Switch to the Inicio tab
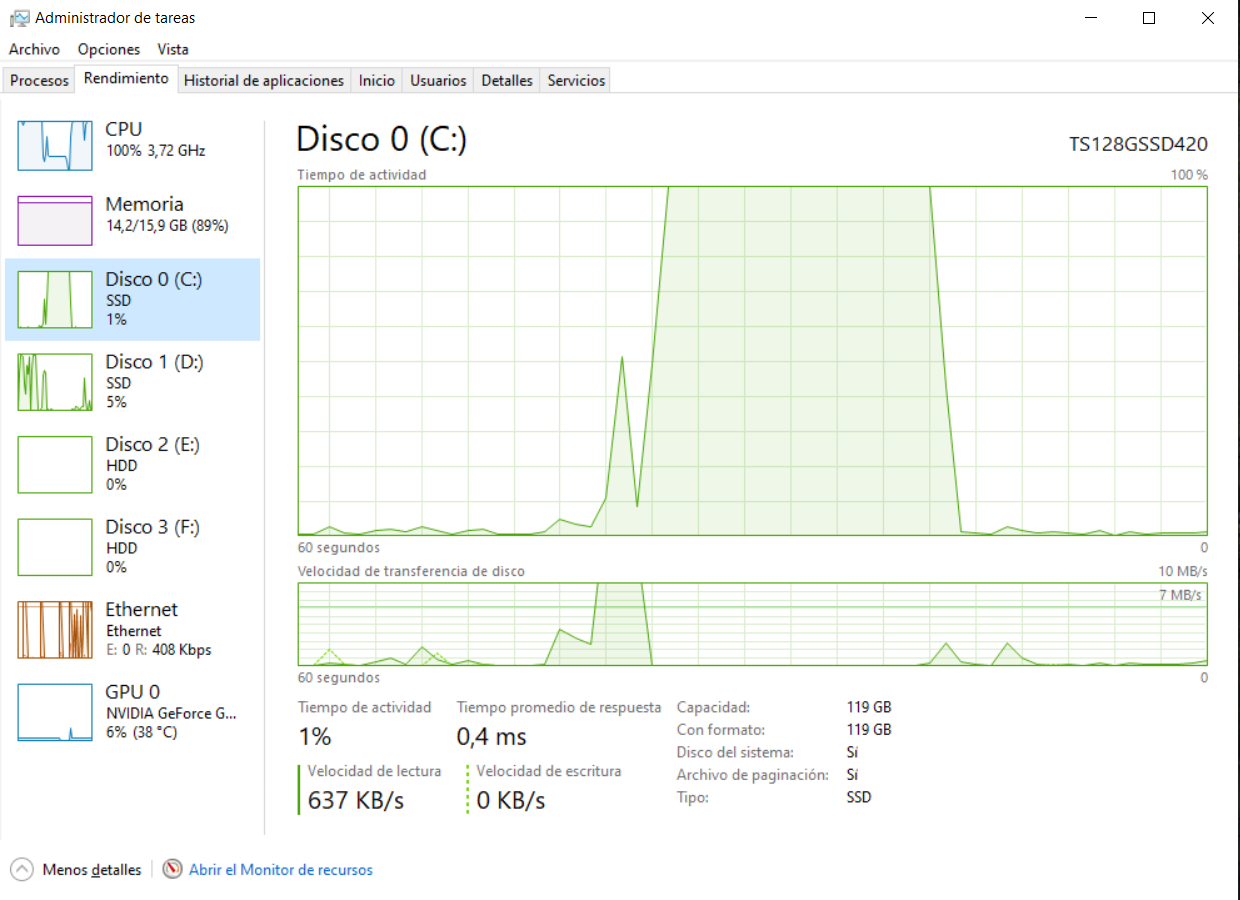 coord(376,80)
